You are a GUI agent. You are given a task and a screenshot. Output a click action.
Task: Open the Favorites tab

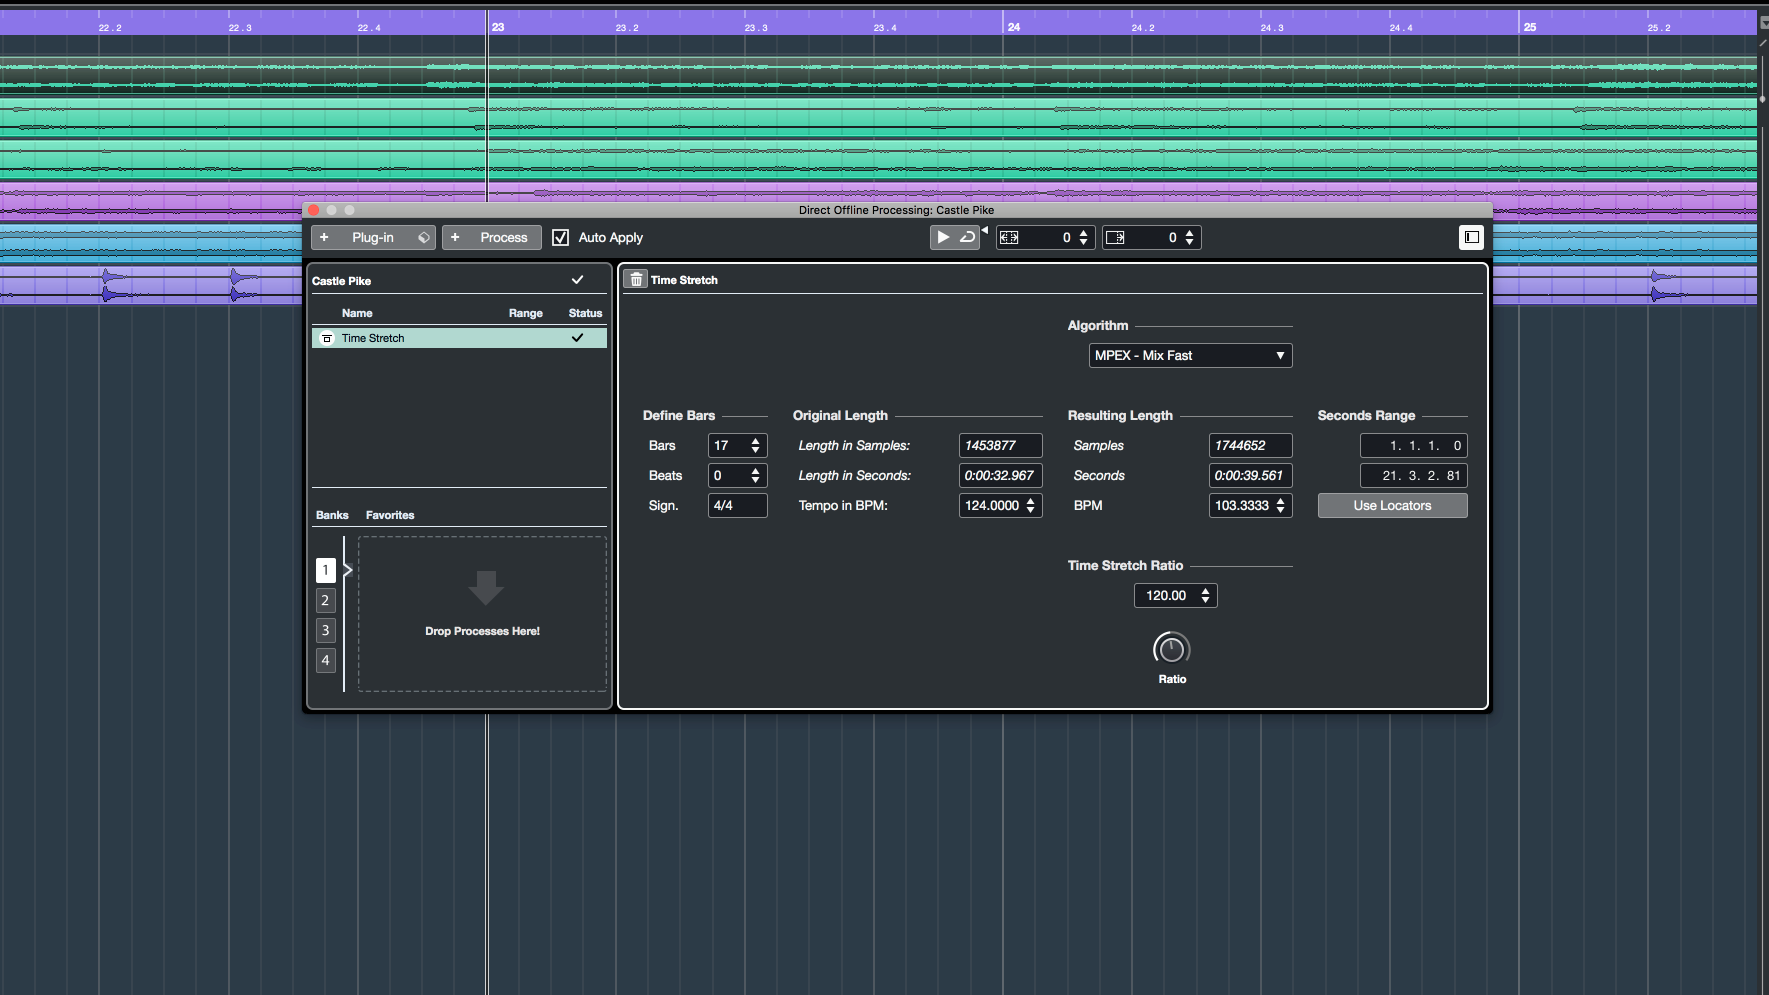[390, 515]
